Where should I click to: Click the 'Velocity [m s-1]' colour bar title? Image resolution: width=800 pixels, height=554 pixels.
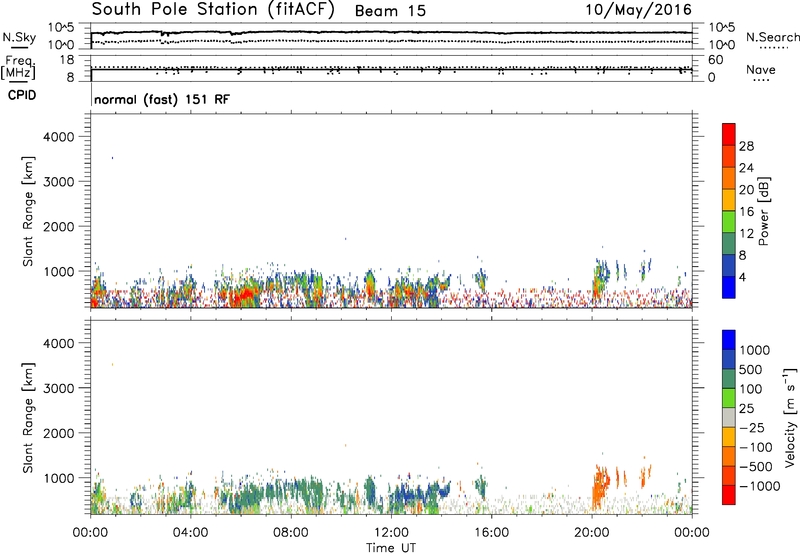[x=790, y=417]
